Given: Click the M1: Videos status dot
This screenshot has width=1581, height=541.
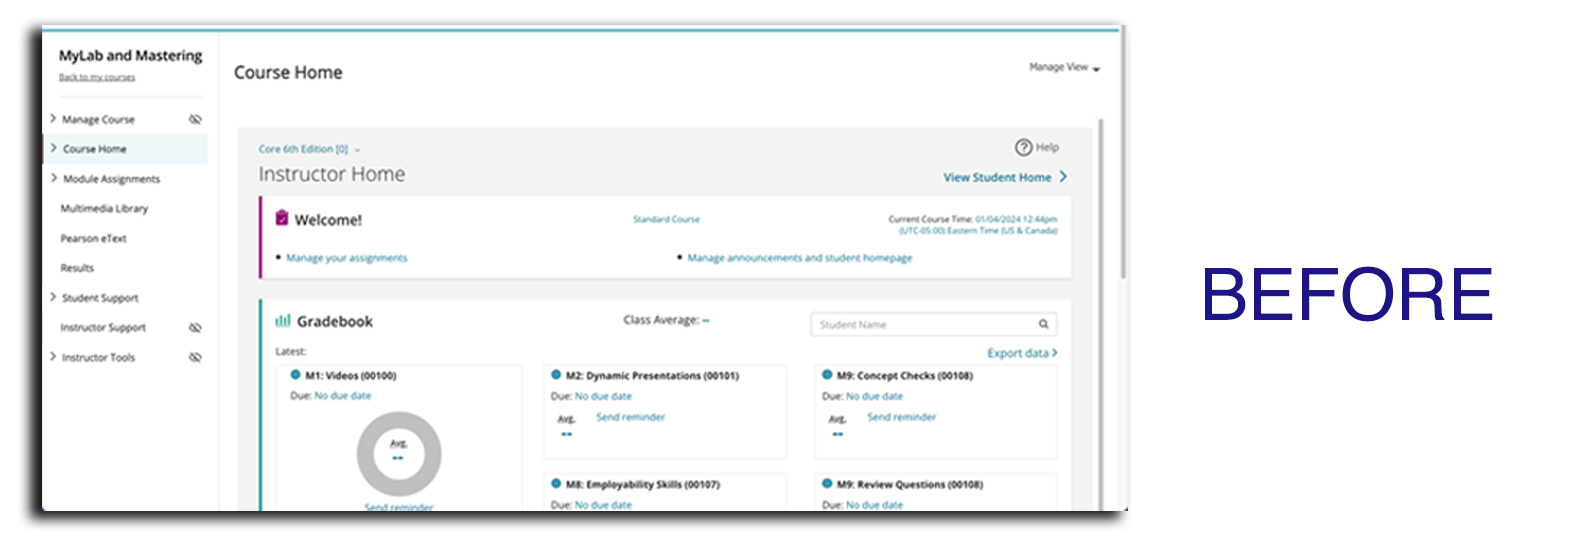Looking at the screenshot, I should [x=295, y=375].
